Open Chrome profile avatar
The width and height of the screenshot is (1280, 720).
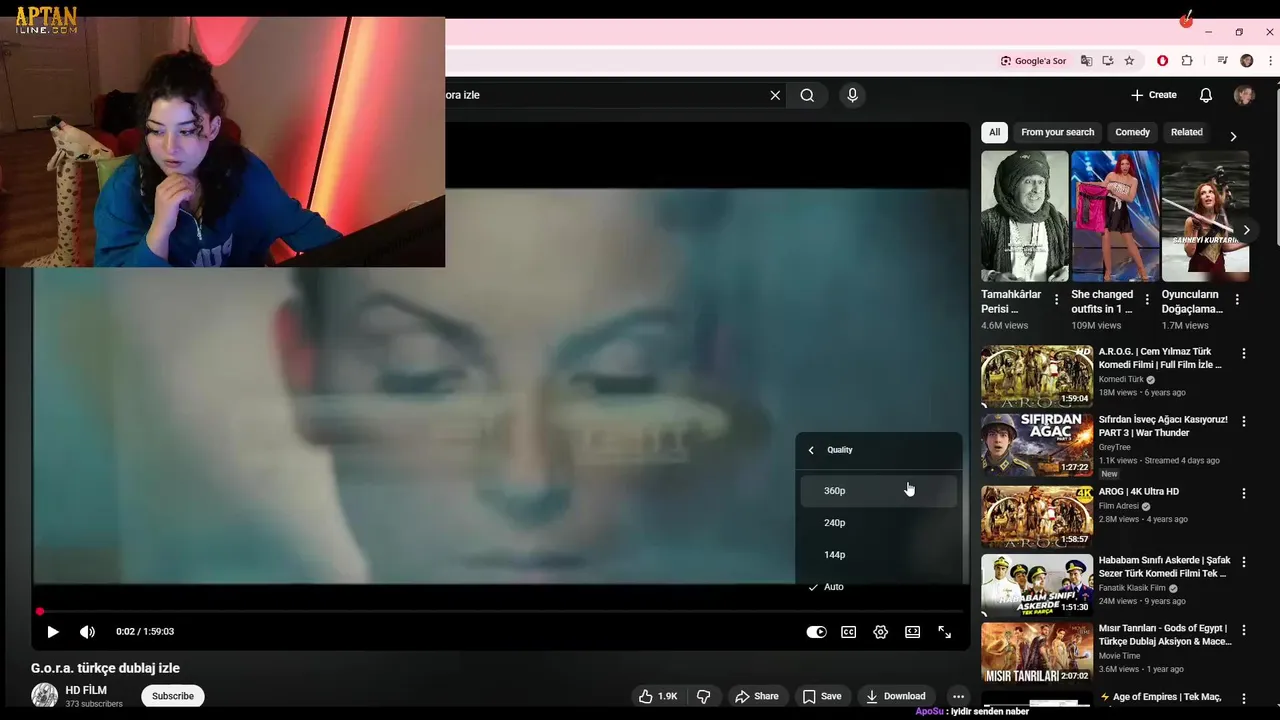click(x=1246, y=61)
